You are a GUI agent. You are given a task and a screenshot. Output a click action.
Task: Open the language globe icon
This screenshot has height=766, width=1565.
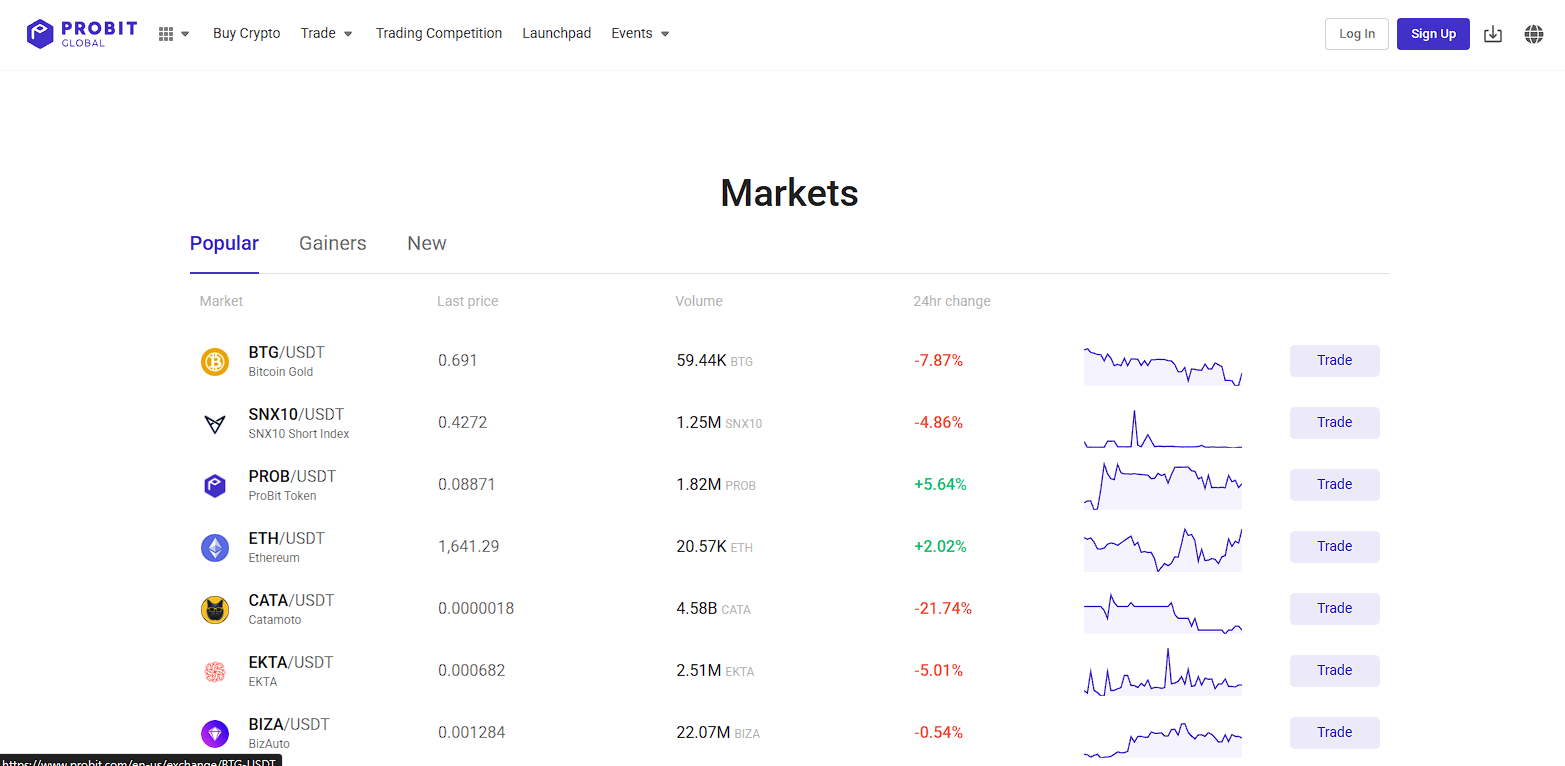pyautogui.click(x=1534, y=34)
